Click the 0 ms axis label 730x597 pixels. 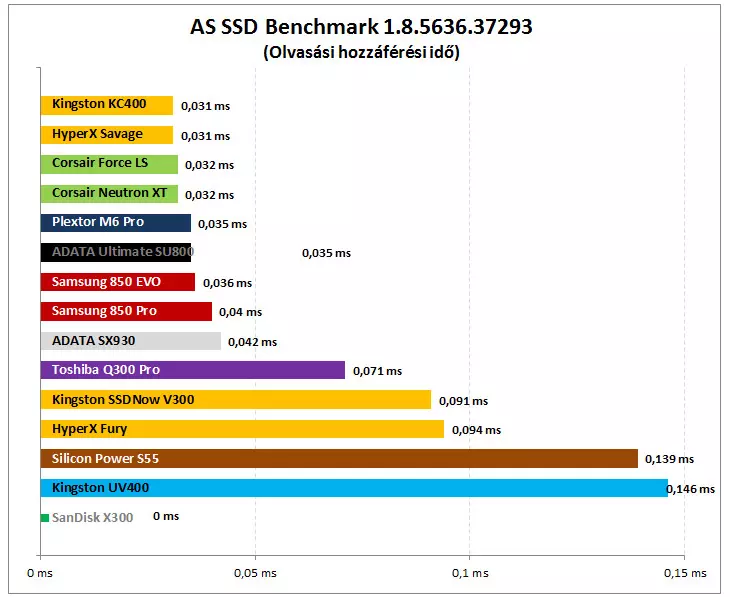click(x=40, y=573)
